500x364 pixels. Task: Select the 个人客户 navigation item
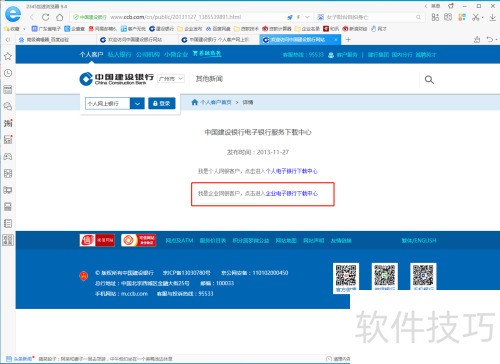91,54
